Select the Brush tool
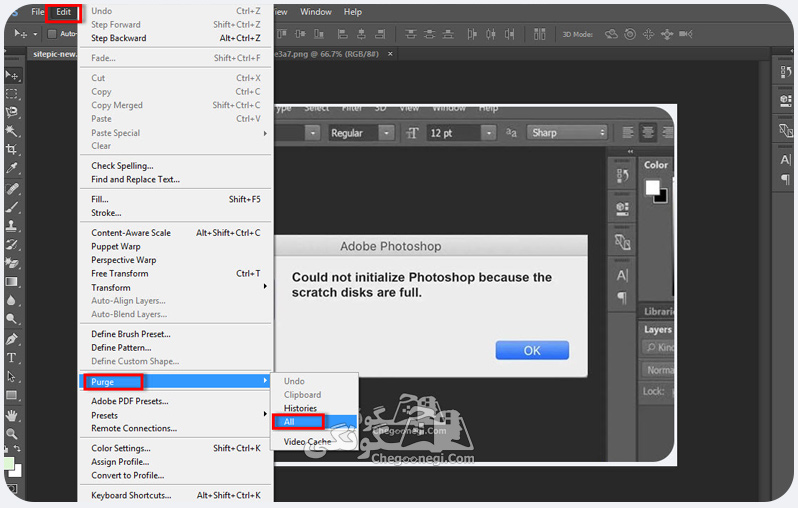 [12, 207]
